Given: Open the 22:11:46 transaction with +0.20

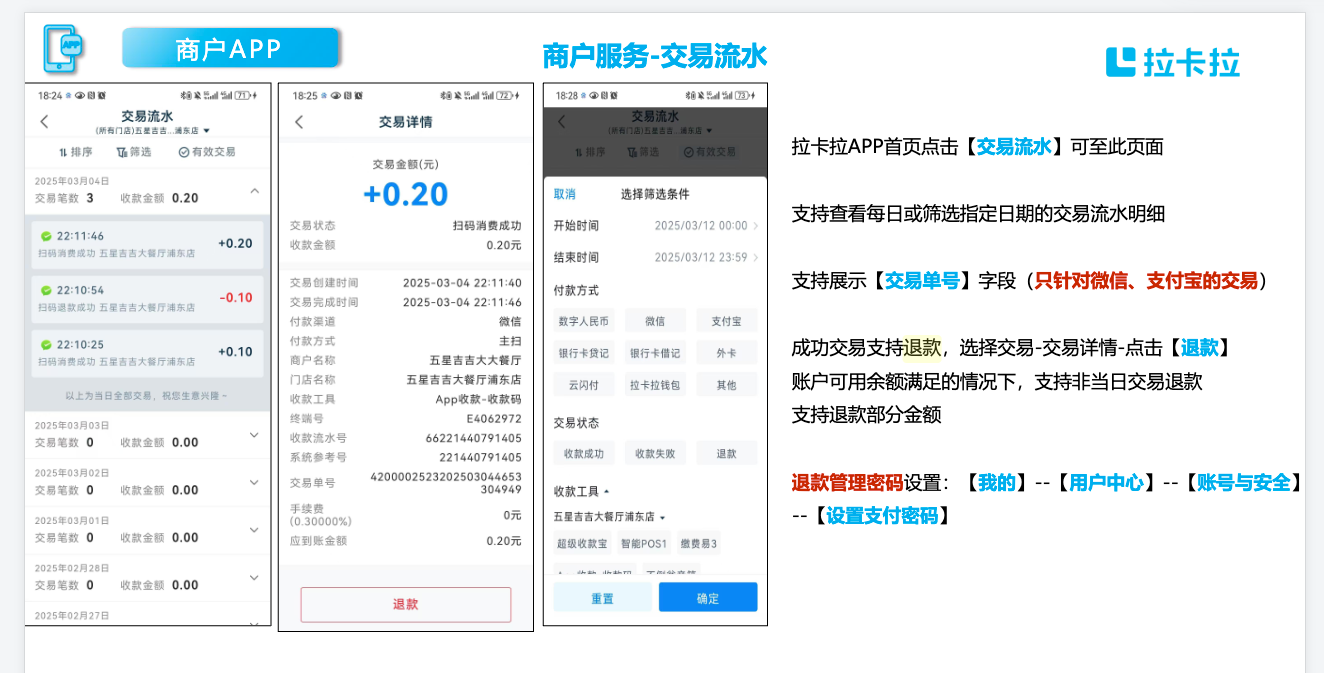Looking at the screenshot, I should pos(147,243).
